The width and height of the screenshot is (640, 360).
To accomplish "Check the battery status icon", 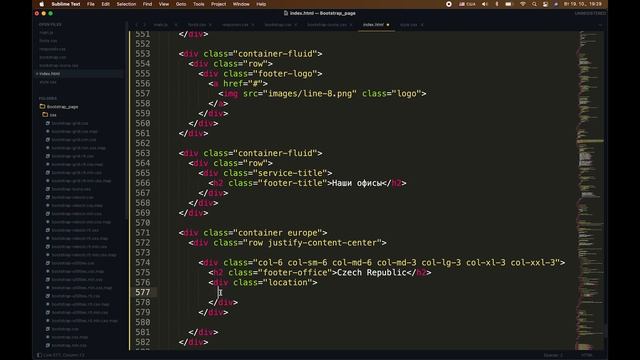I will pyautogui.click(x=509, y=4).
